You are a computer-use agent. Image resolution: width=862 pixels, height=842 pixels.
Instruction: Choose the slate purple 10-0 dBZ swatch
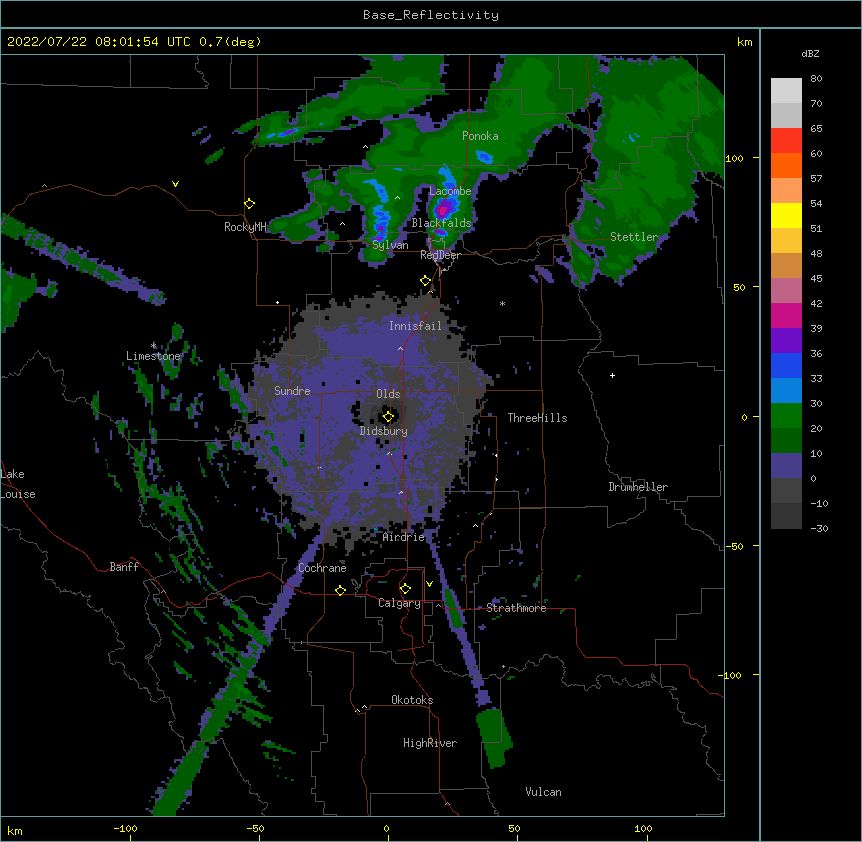tap(786, 466)
